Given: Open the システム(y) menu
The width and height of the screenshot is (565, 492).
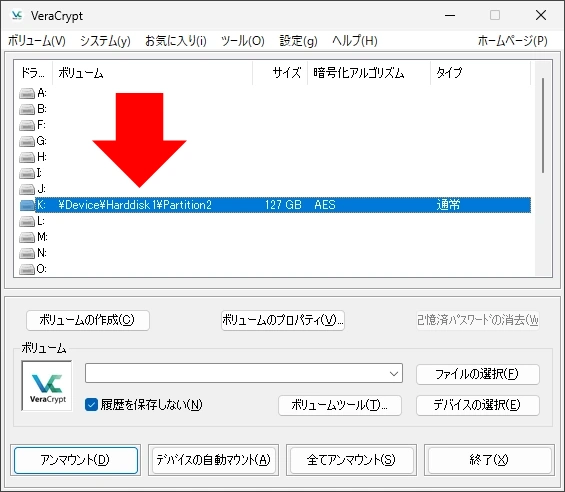Looking at the screenshot, I should pyautogui.click(x=105, y=41).
